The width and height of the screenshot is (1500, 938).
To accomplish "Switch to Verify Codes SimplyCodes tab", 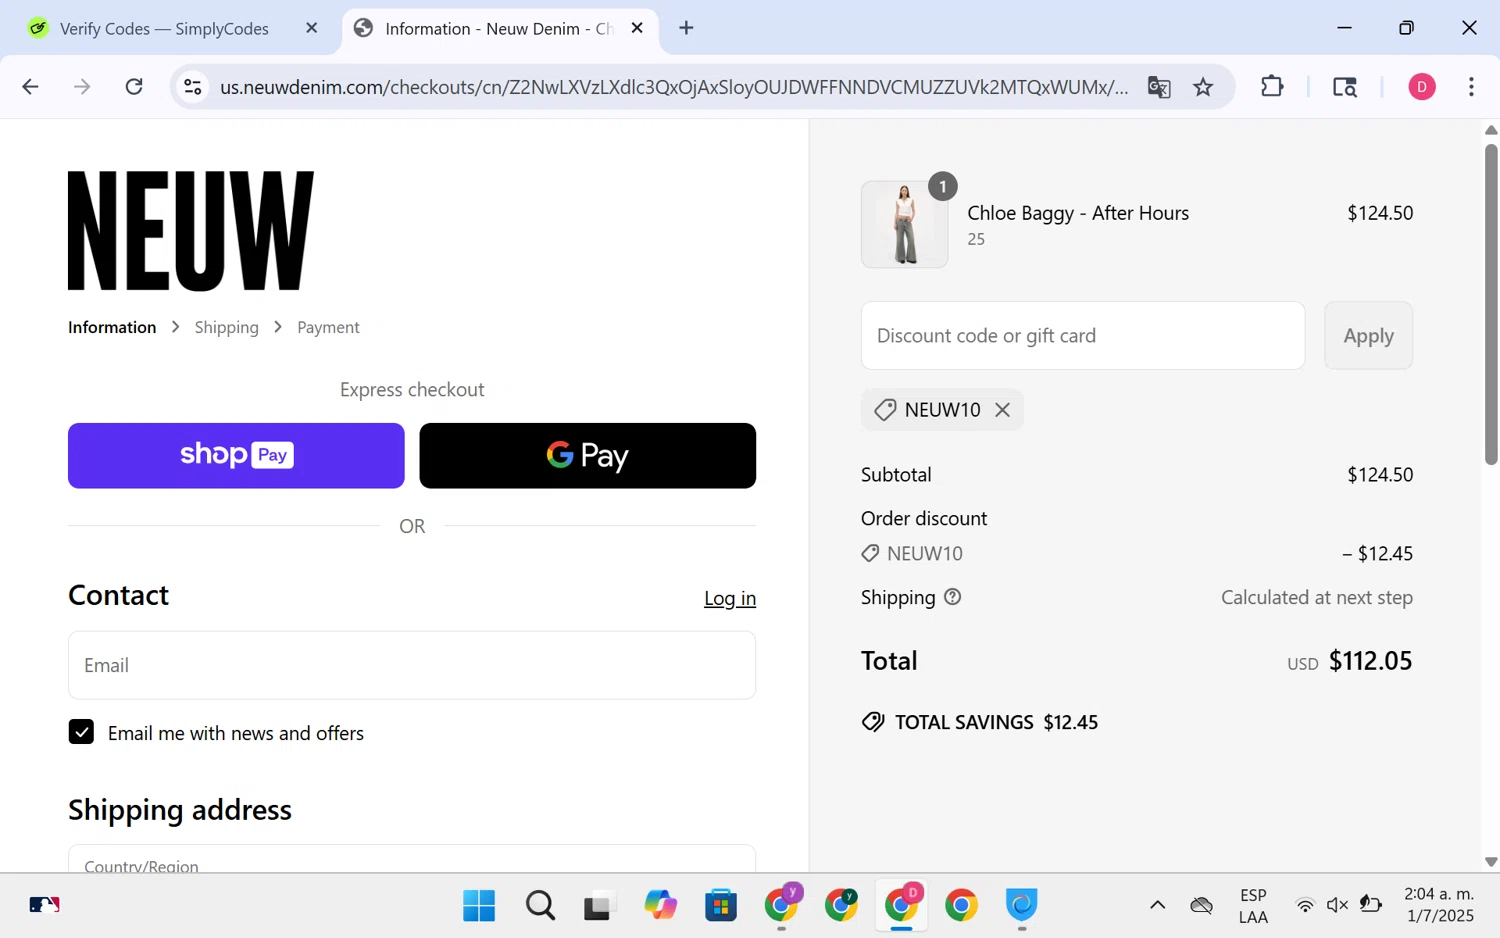I will [165, 29].
